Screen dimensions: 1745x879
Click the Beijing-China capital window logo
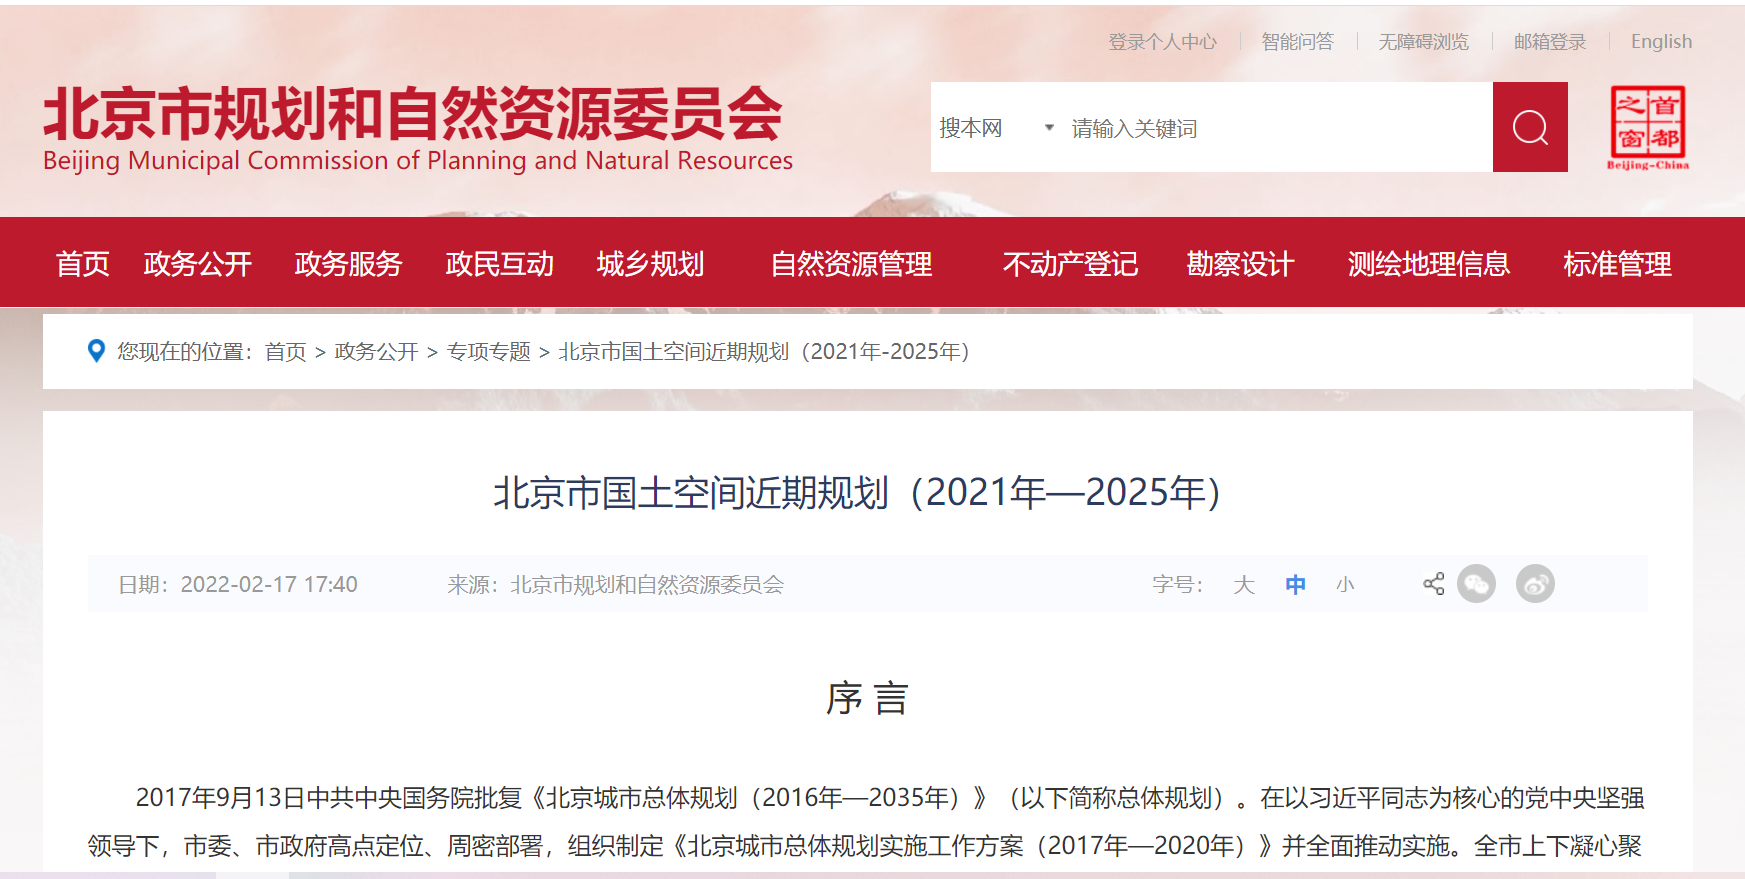click(x=1647, y=127)
